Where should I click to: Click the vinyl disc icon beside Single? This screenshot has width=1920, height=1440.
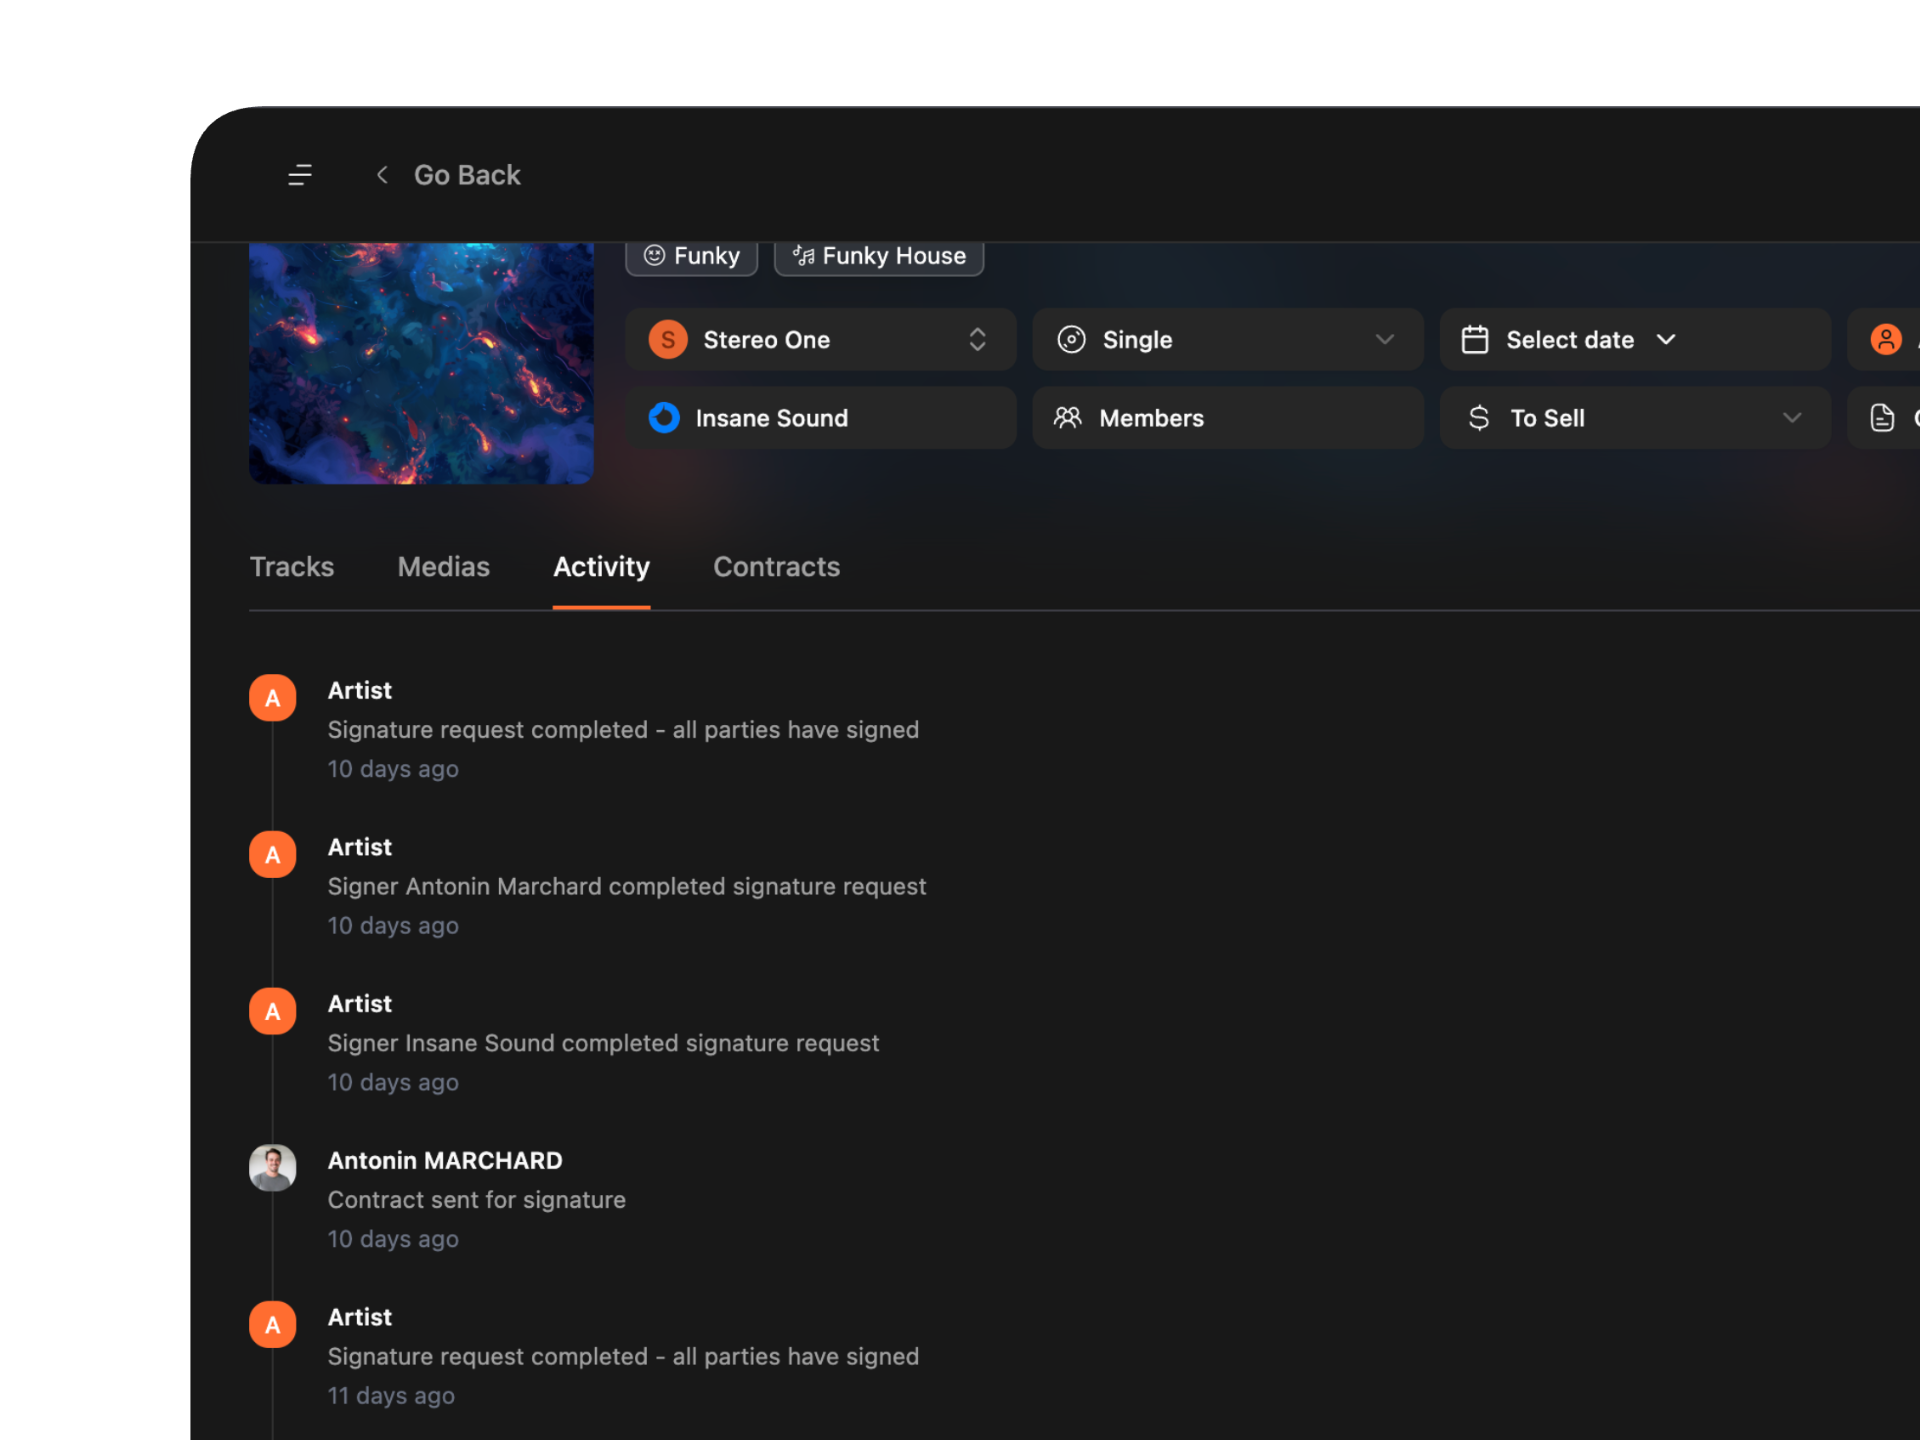pos(1071,340)
